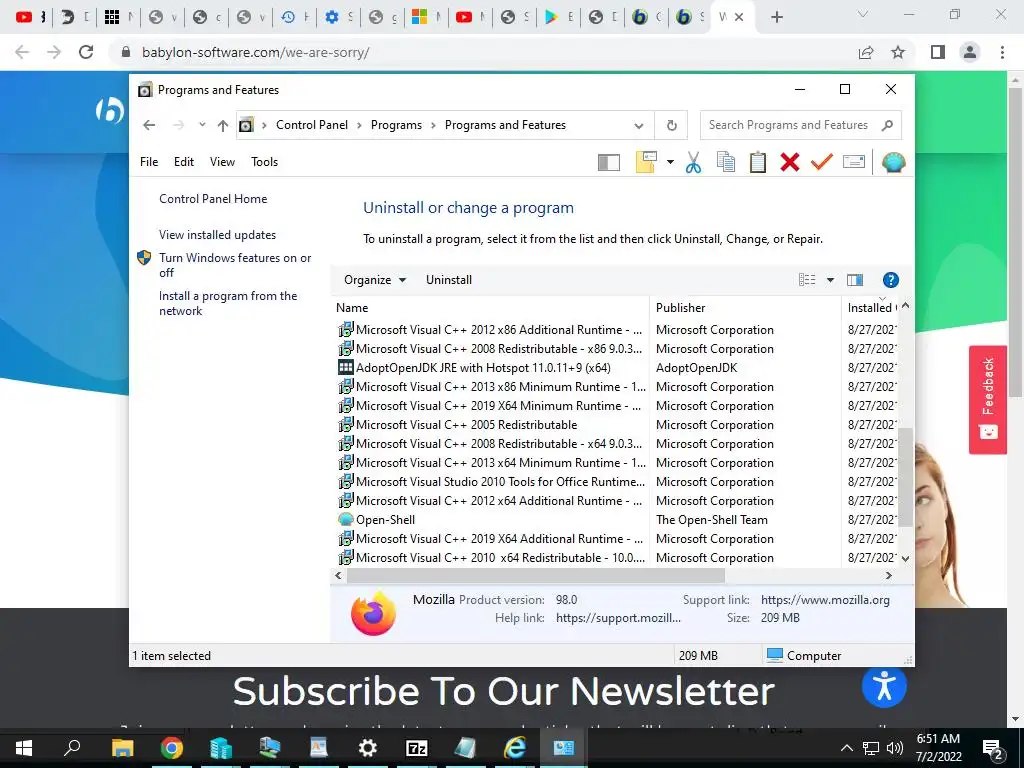
Task: Click the Open-Shell globe icon in toolbar
Action: tap(893, 162)
